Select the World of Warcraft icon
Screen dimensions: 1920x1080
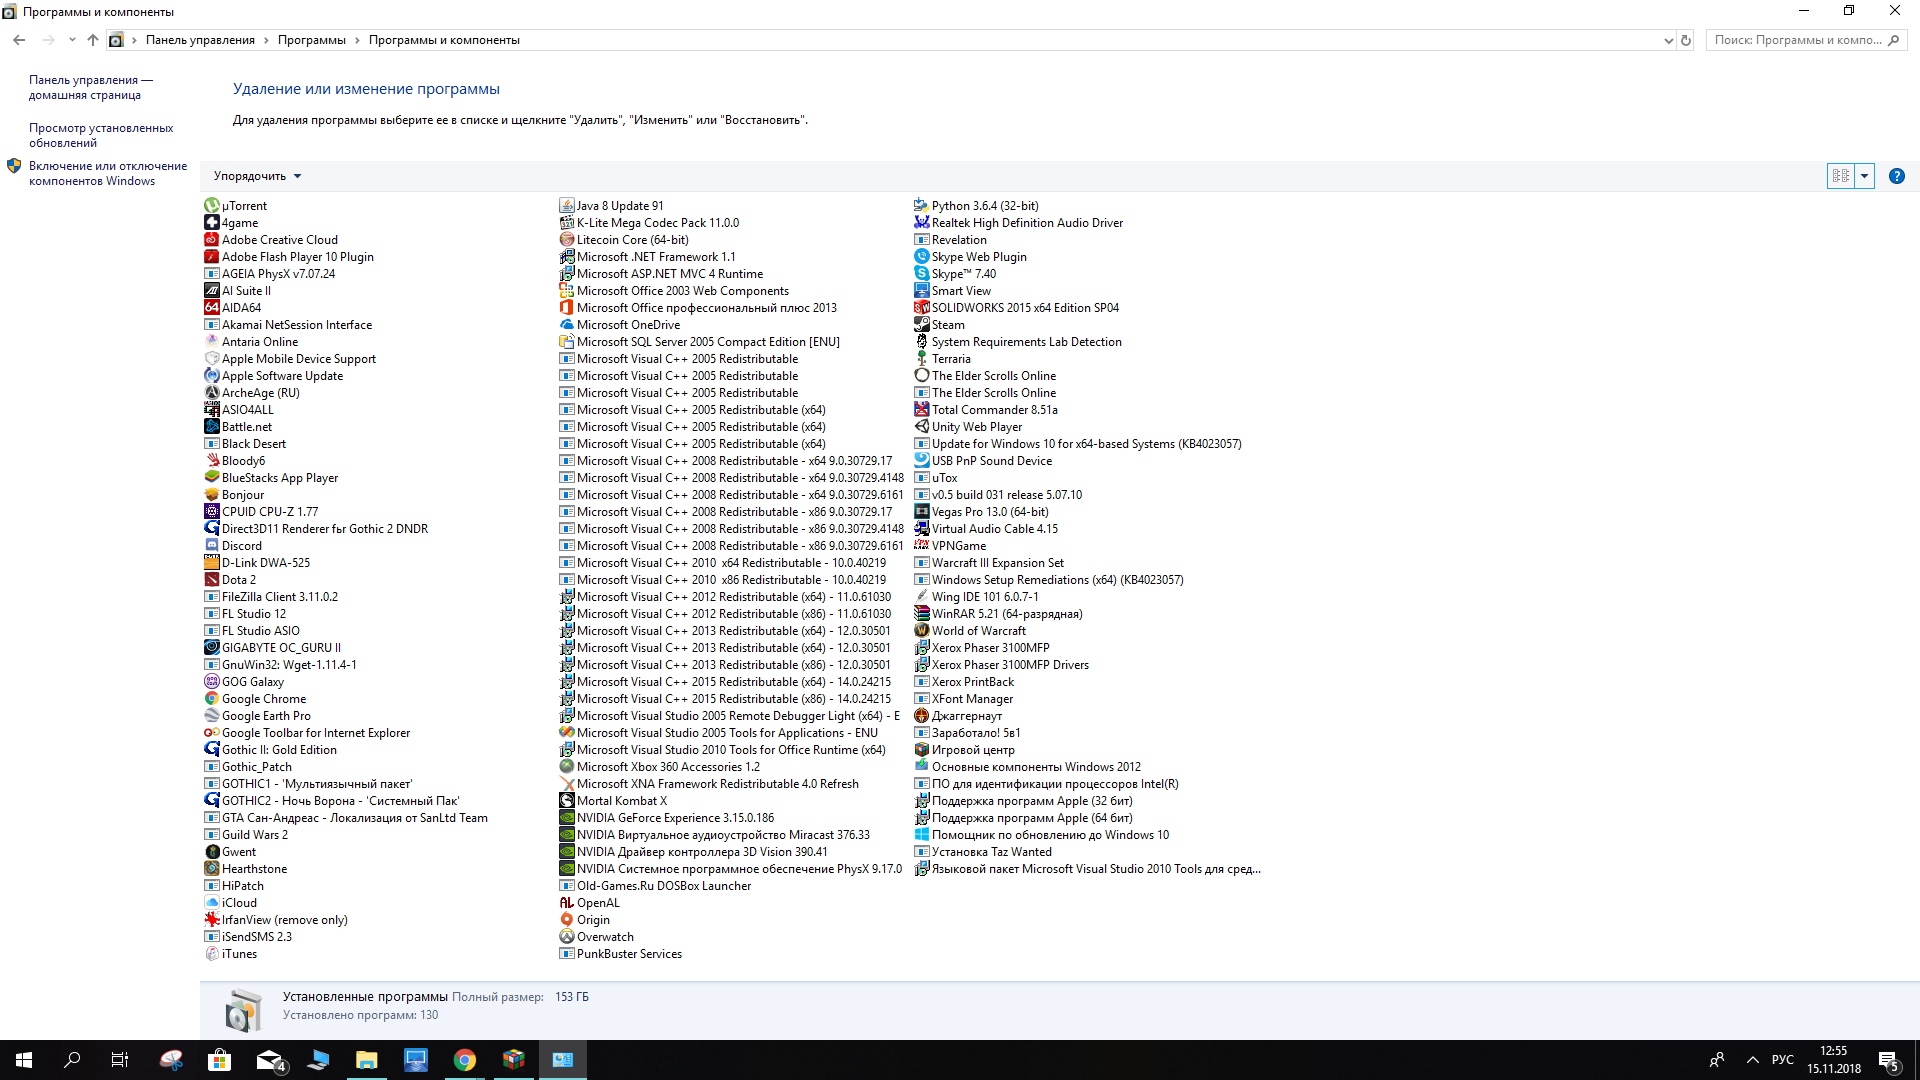(x=922, y=631)
